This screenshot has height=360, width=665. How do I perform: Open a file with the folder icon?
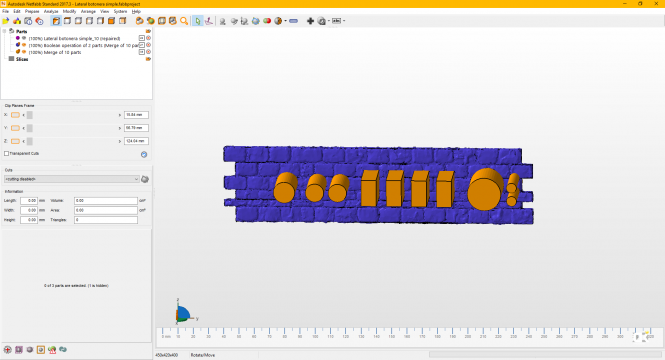point(6,21)
